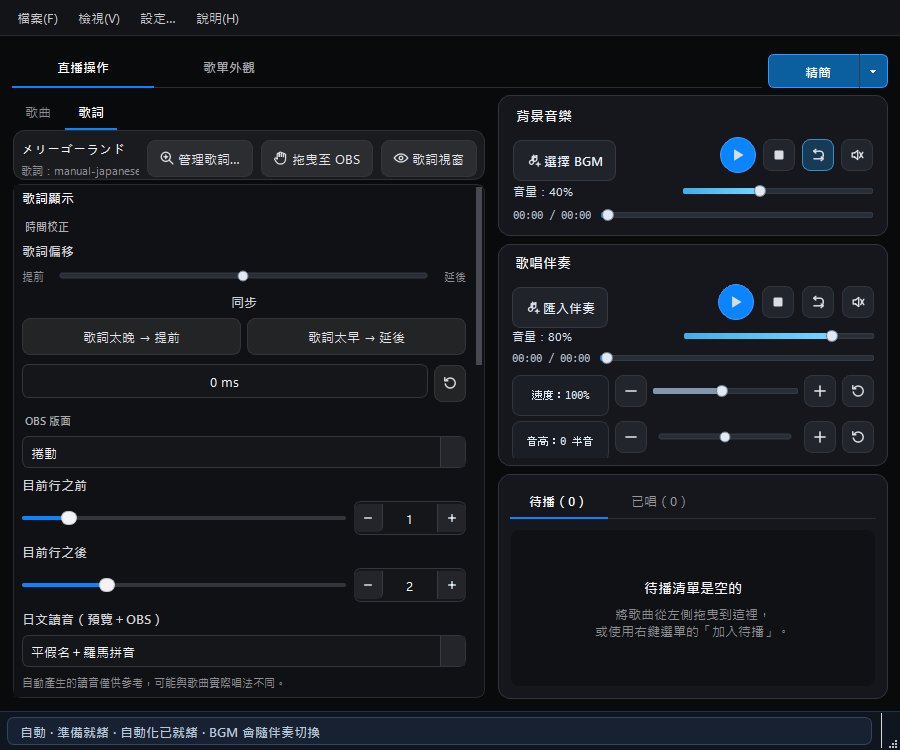This screenshot has height=750, width=900.
Task: Adjust the BGM 音量 40% slider
Action: pos(778,191)
